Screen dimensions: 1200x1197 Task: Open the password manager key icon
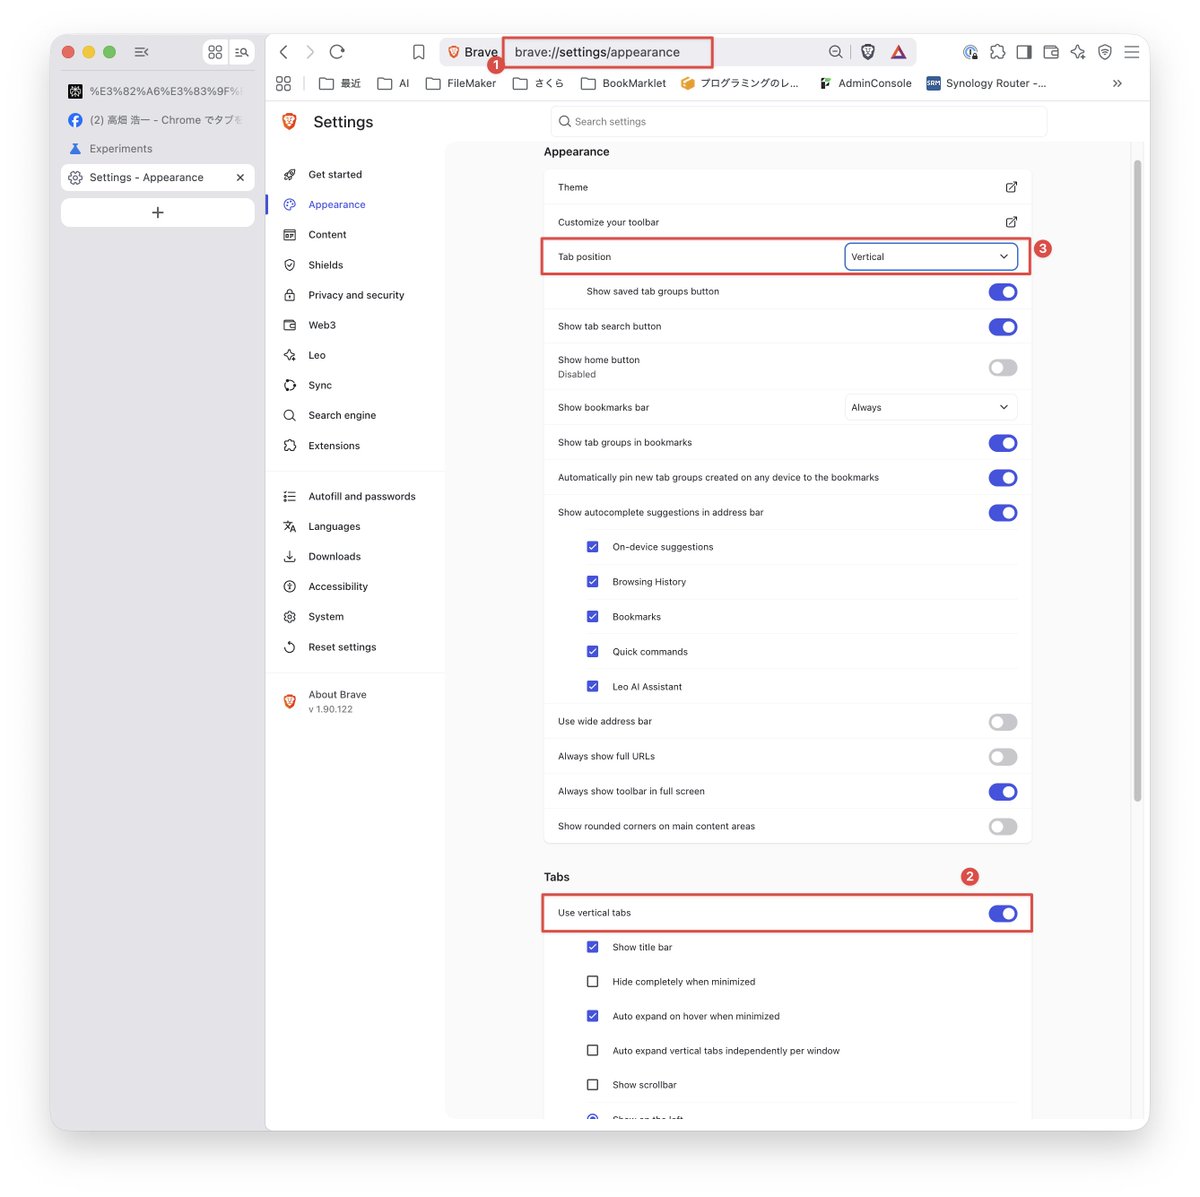coord(970,52)
